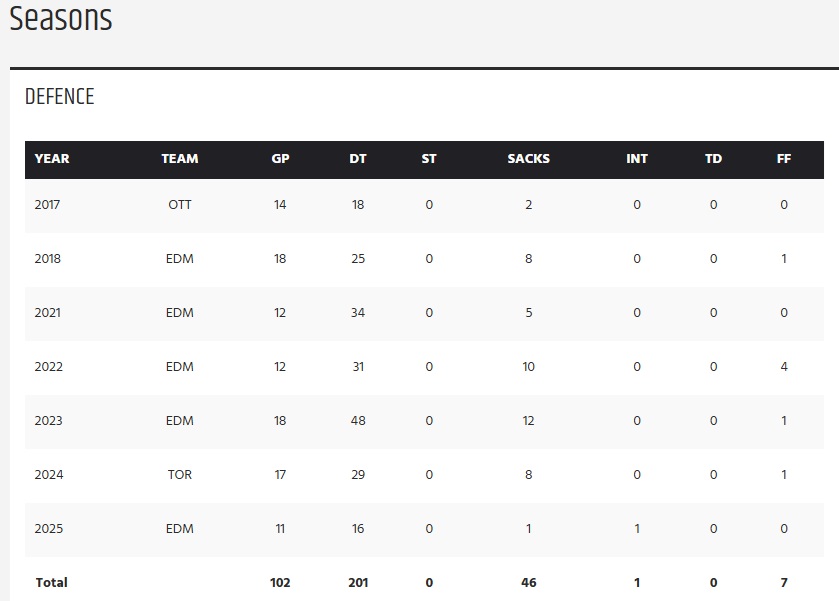Click the total defensive tackles value 201
Screen dimensions: 839x601
pos(357,582)
